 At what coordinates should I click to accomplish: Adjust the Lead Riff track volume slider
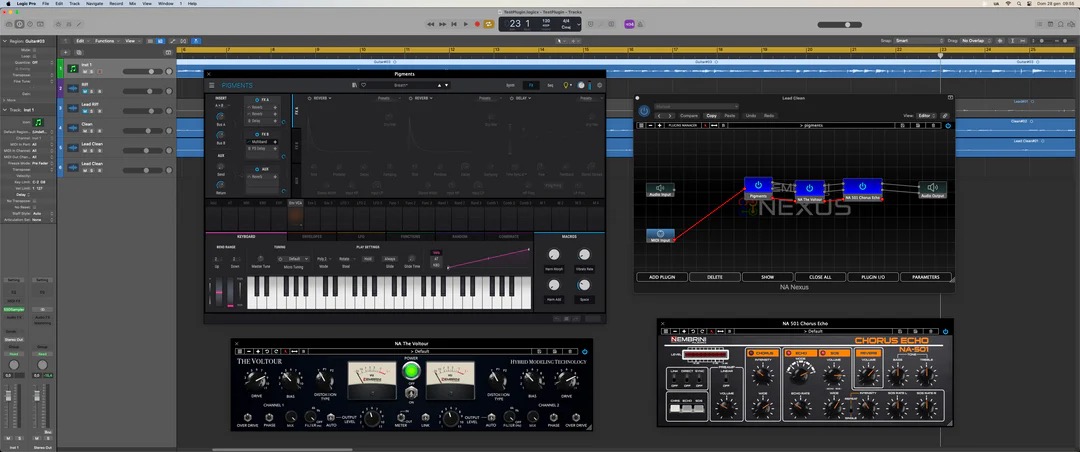[143, 111]
